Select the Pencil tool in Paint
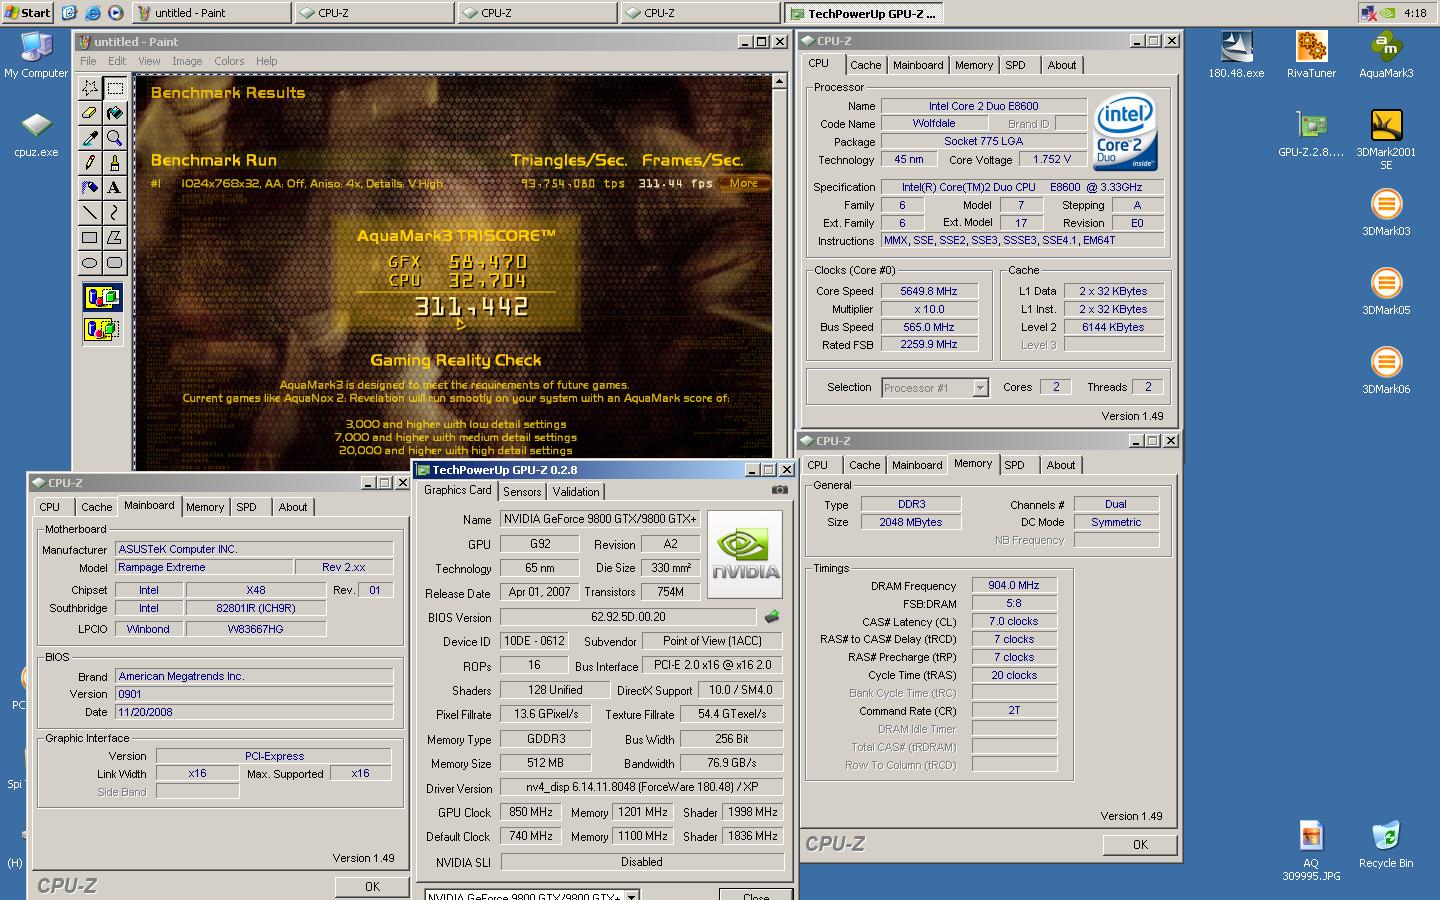The height and width of the screenshot is (900, 1440). 90,162
